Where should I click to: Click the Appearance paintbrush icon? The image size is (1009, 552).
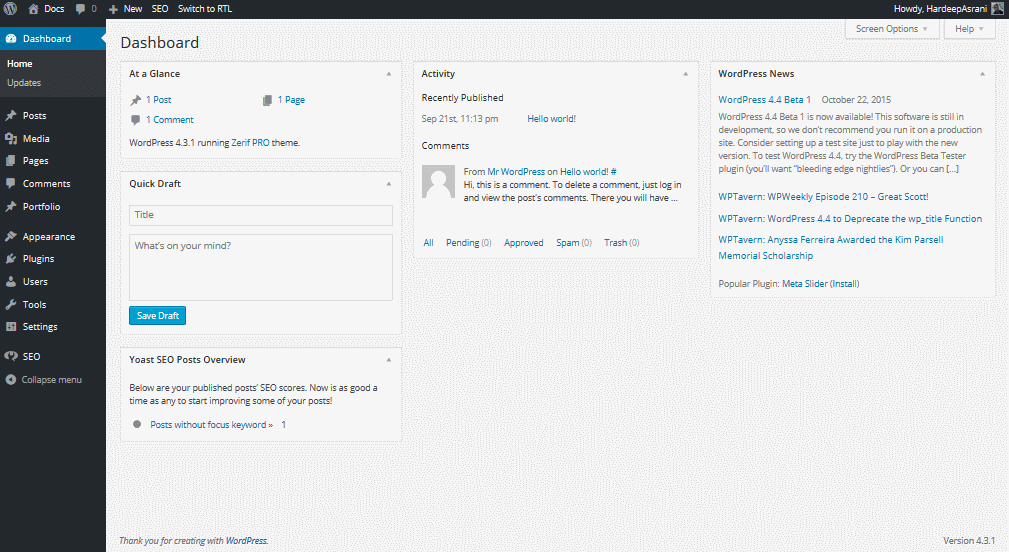[11, 237]
